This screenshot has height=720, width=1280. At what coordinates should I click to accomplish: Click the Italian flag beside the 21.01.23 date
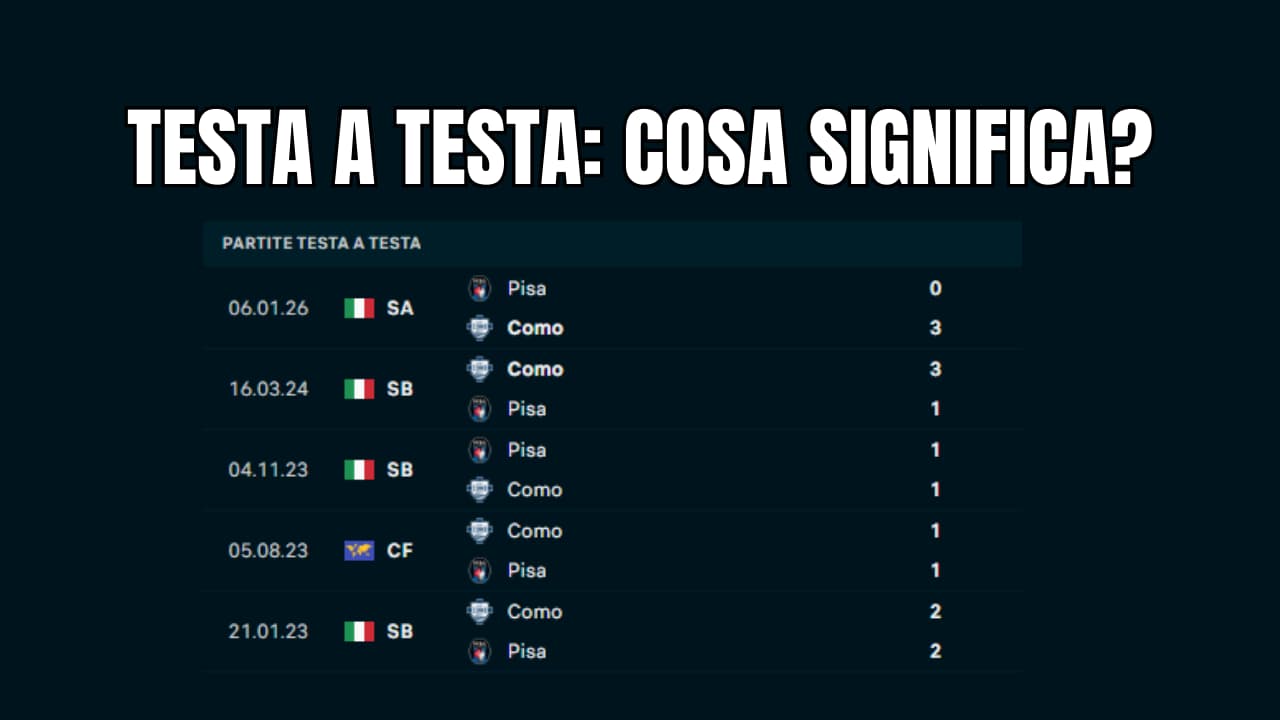(359, 631)
